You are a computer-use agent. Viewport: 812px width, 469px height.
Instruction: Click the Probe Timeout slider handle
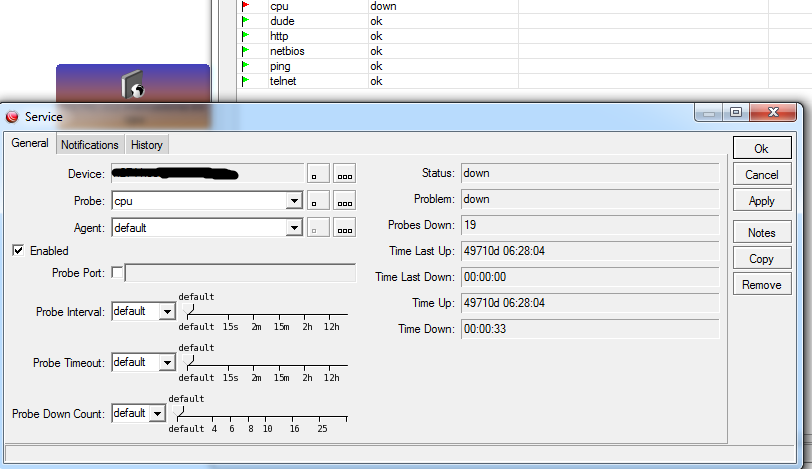coord(188,362)
